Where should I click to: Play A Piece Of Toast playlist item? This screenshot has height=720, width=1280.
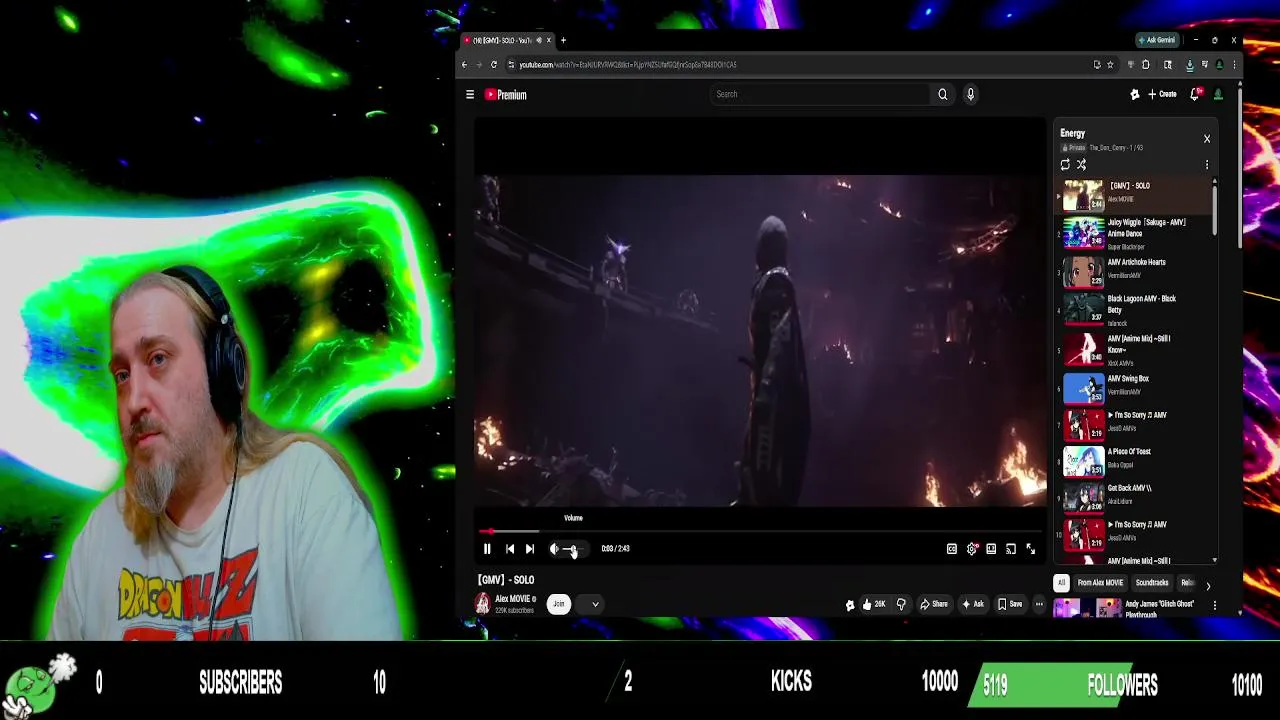coord(1133,459)
